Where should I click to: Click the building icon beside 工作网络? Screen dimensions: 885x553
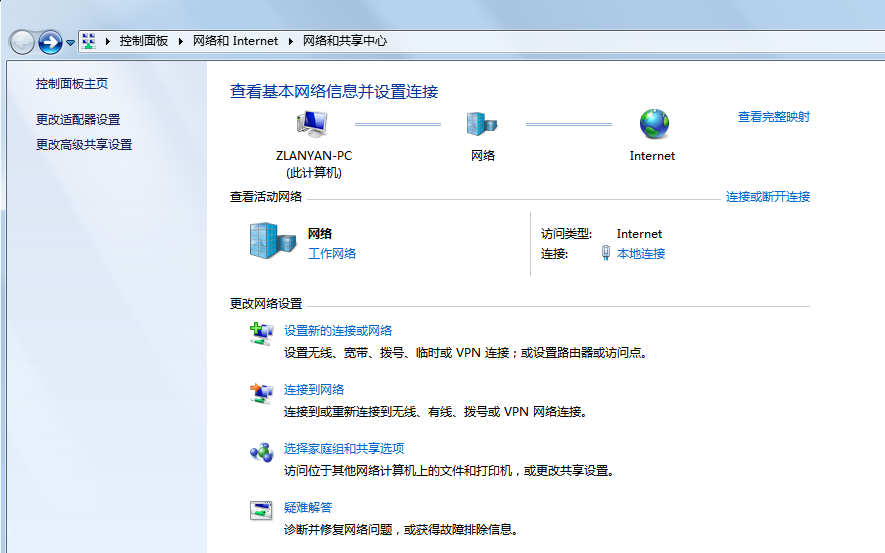[272, 242]
